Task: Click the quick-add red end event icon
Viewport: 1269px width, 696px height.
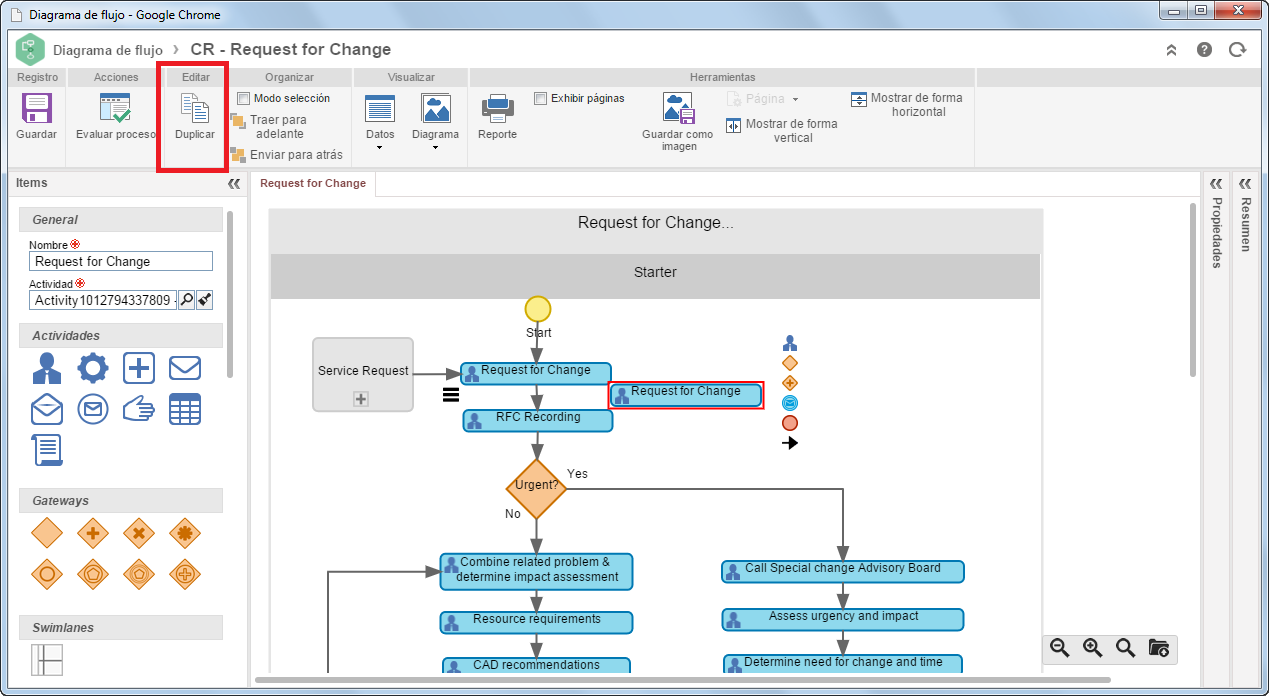Action: point(790,422)
